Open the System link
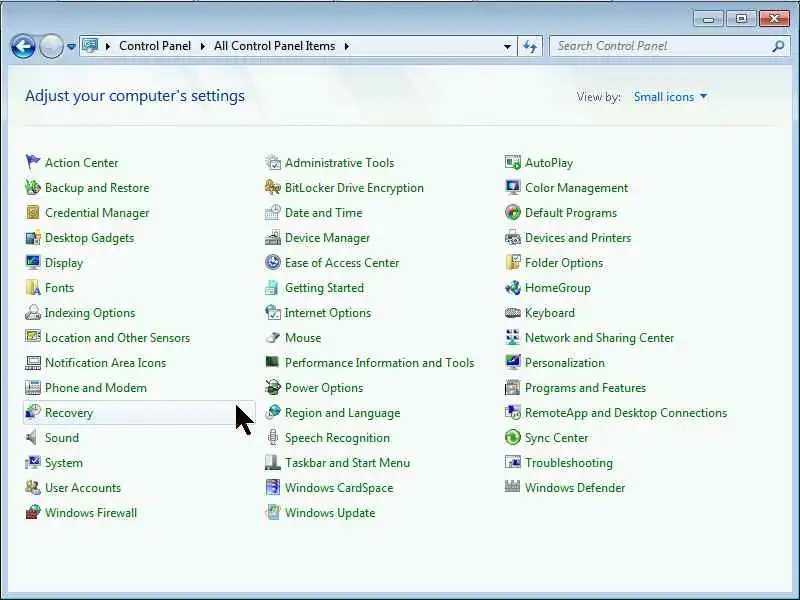The height and width of the screenshot is (600, 800). coord(64,462)
